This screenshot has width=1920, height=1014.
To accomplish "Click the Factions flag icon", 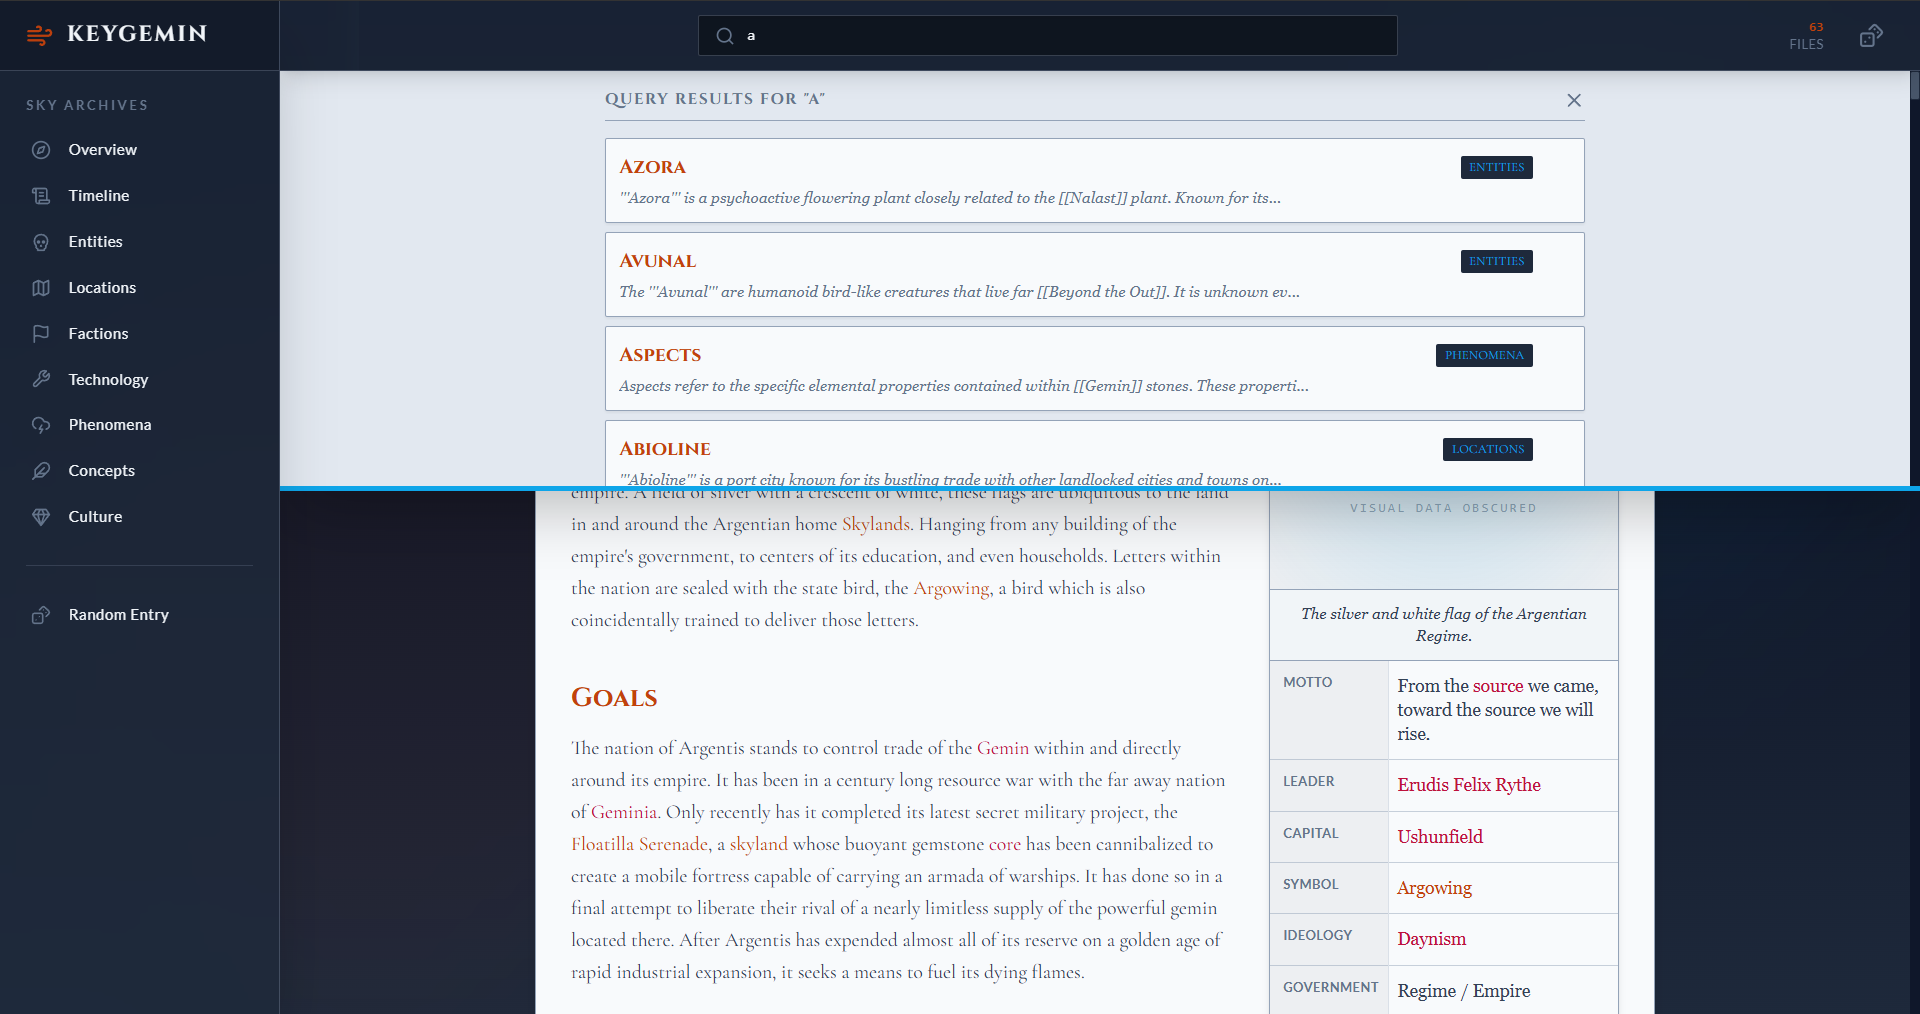I will coord(41,334).
